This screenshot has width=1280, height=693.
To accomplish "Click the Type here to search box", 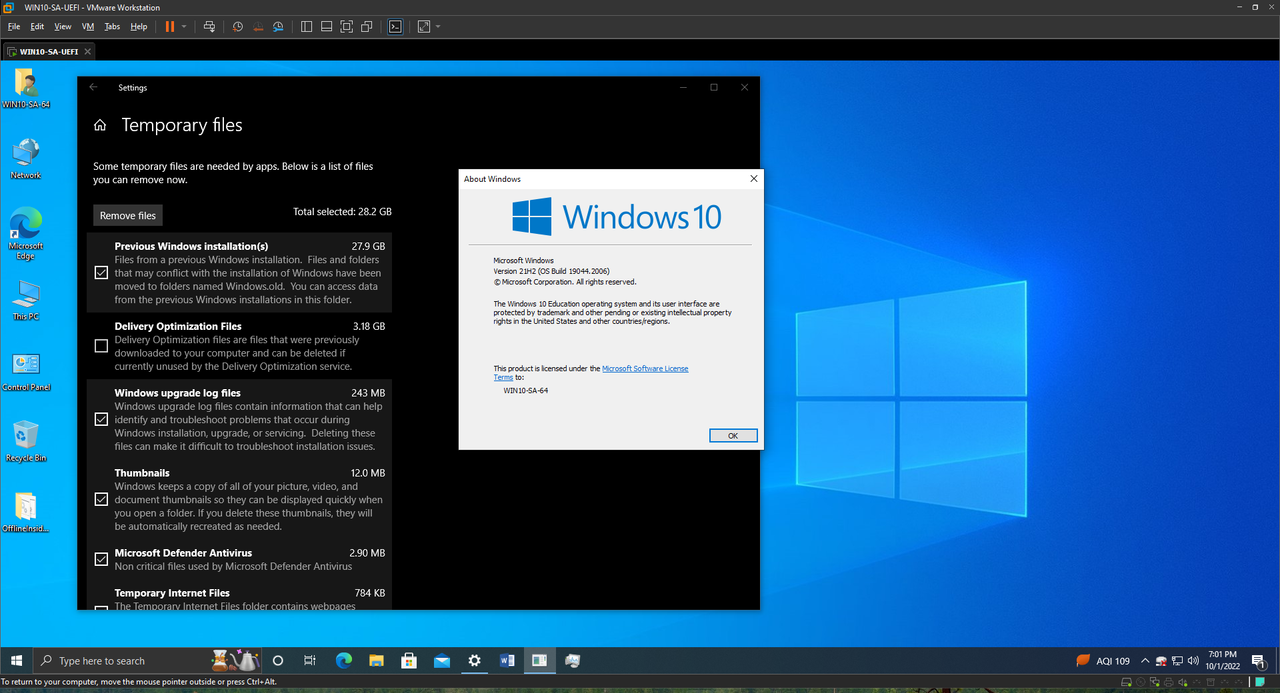I will pos(148,661).
